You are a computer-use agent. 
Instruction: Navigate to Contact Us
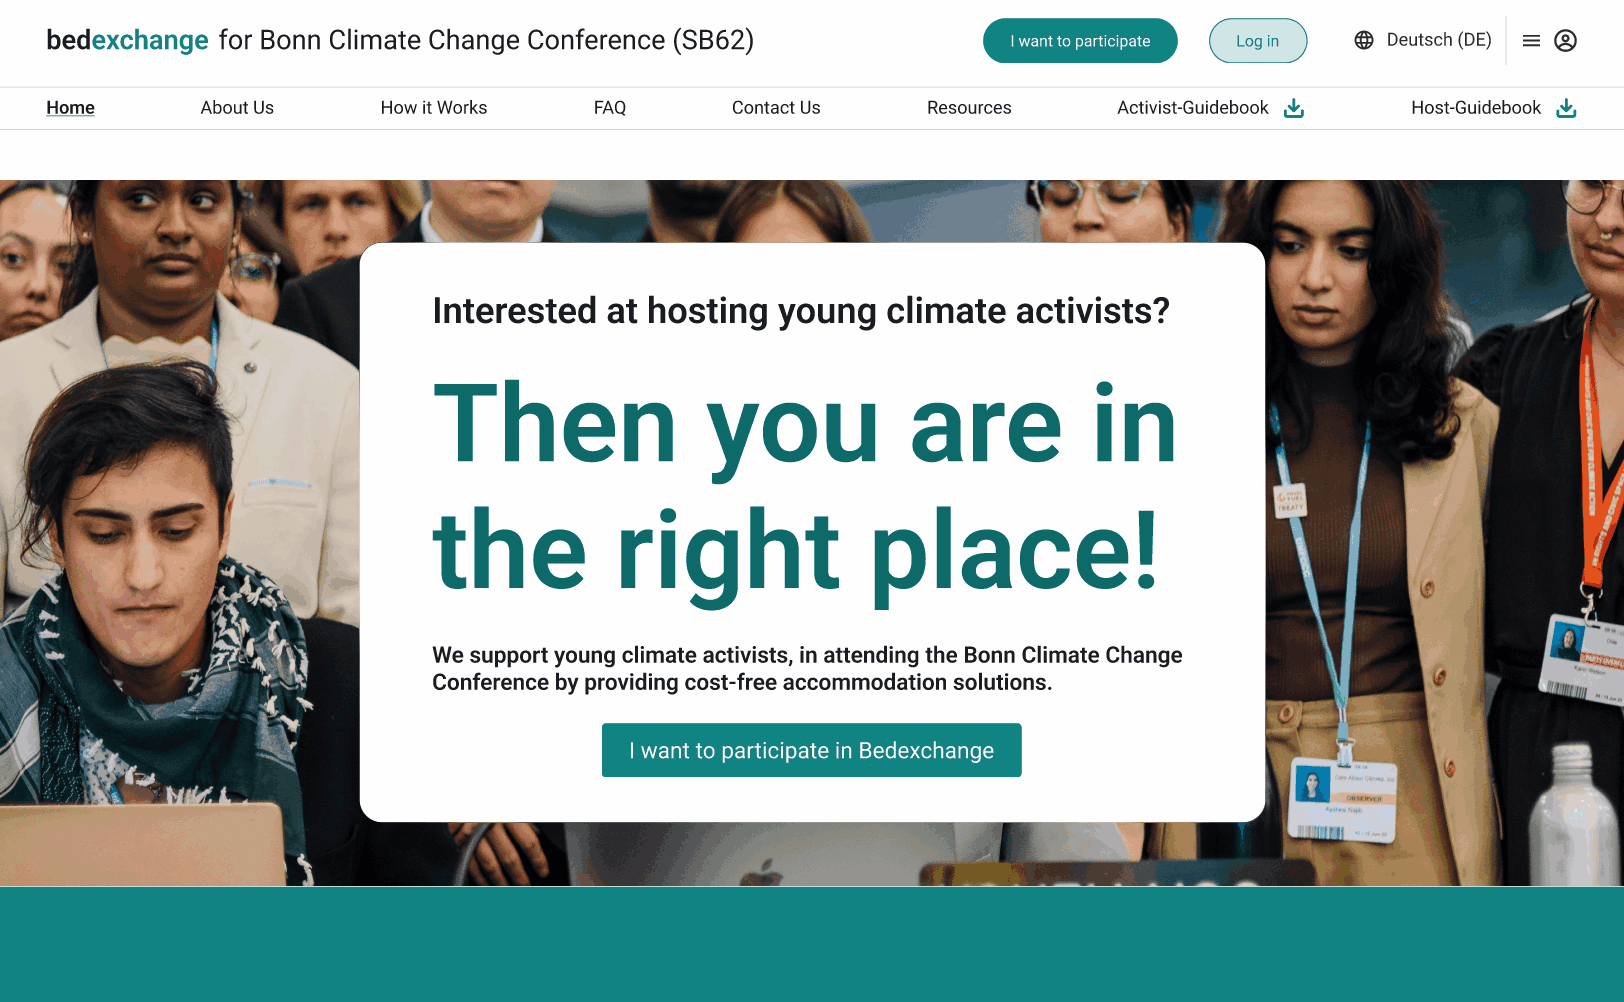coord(776,108)
